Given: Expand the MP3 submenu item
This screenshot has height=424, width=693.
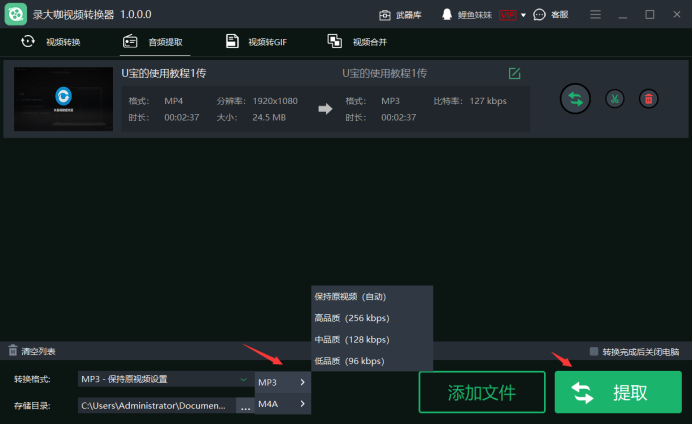Looking at the screenshot, I should click(282, 382).
